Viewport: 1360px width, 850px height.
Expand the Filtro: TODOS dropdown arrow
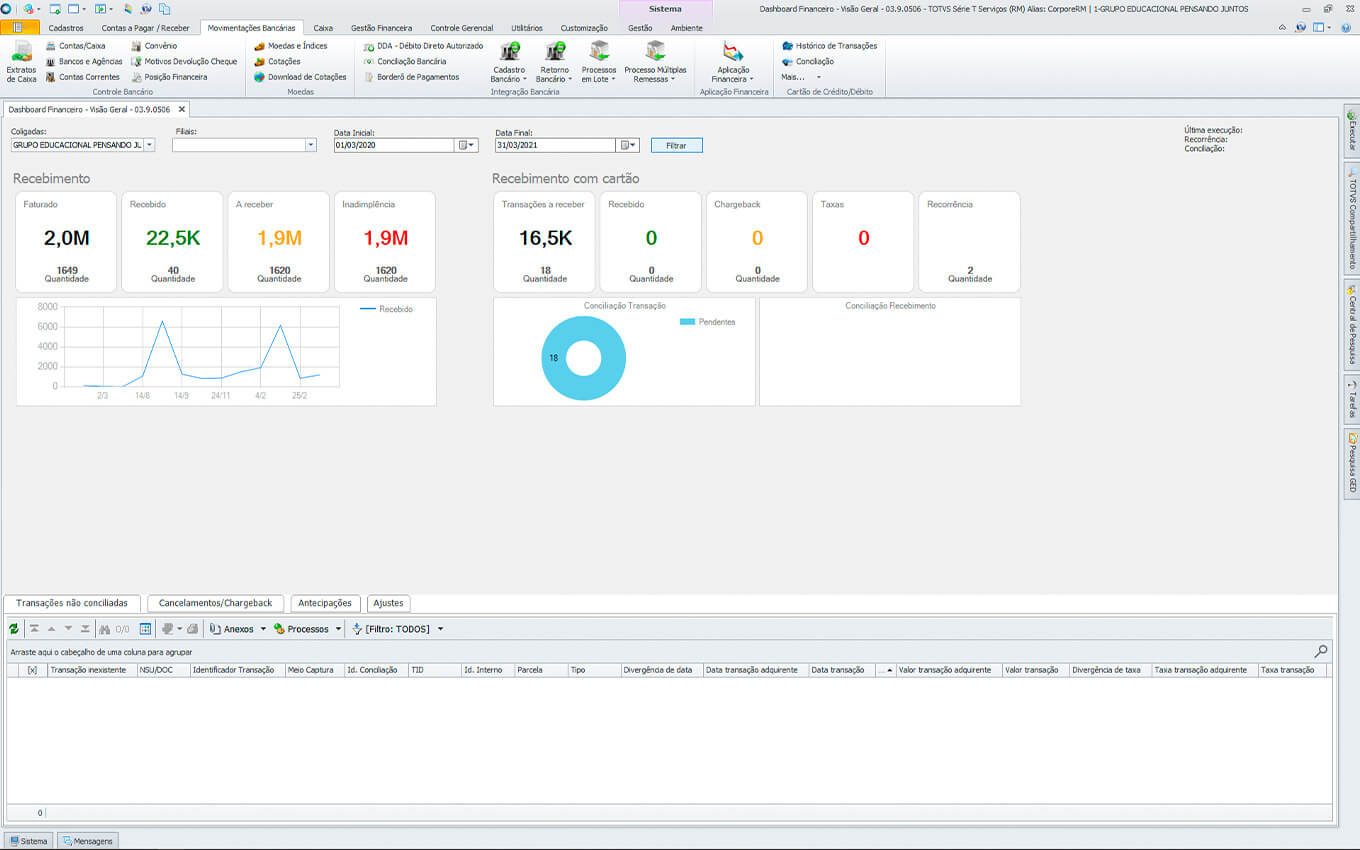pyautogui.click(x=440, y=629)
